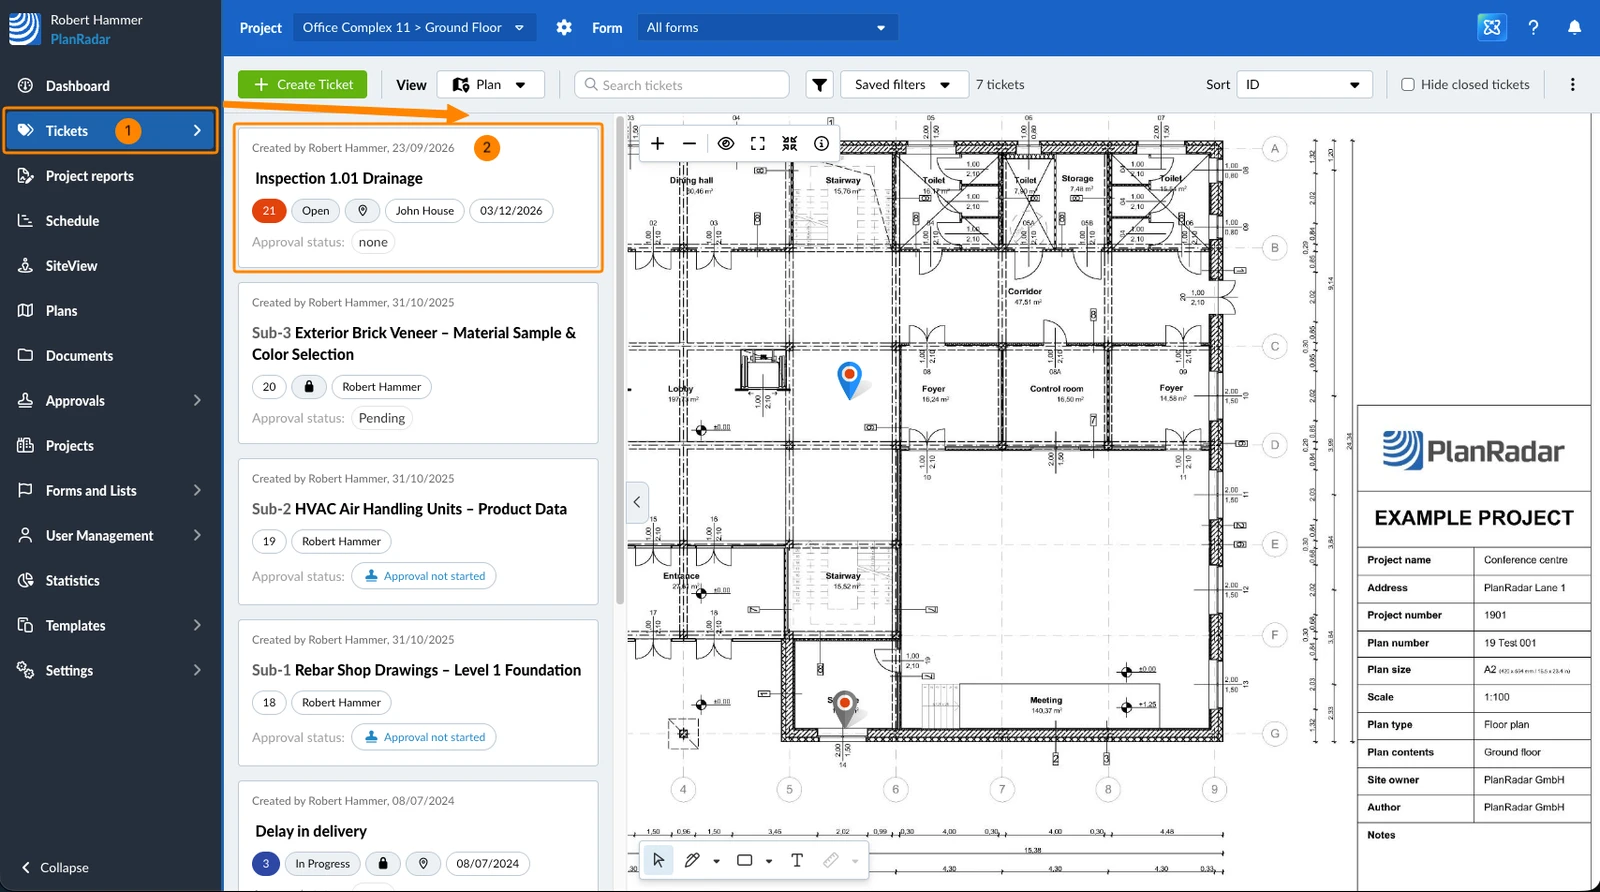The width and height of the screenshot is (1600, 892).
Task: Select the cursor pointer tool
Action: 658,860
